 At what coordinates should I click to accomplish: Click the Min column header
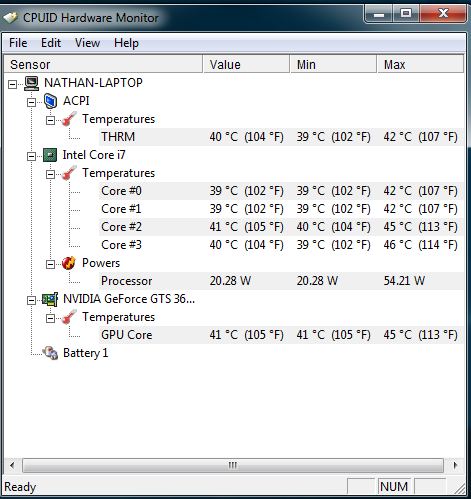[x=333, y=64]
